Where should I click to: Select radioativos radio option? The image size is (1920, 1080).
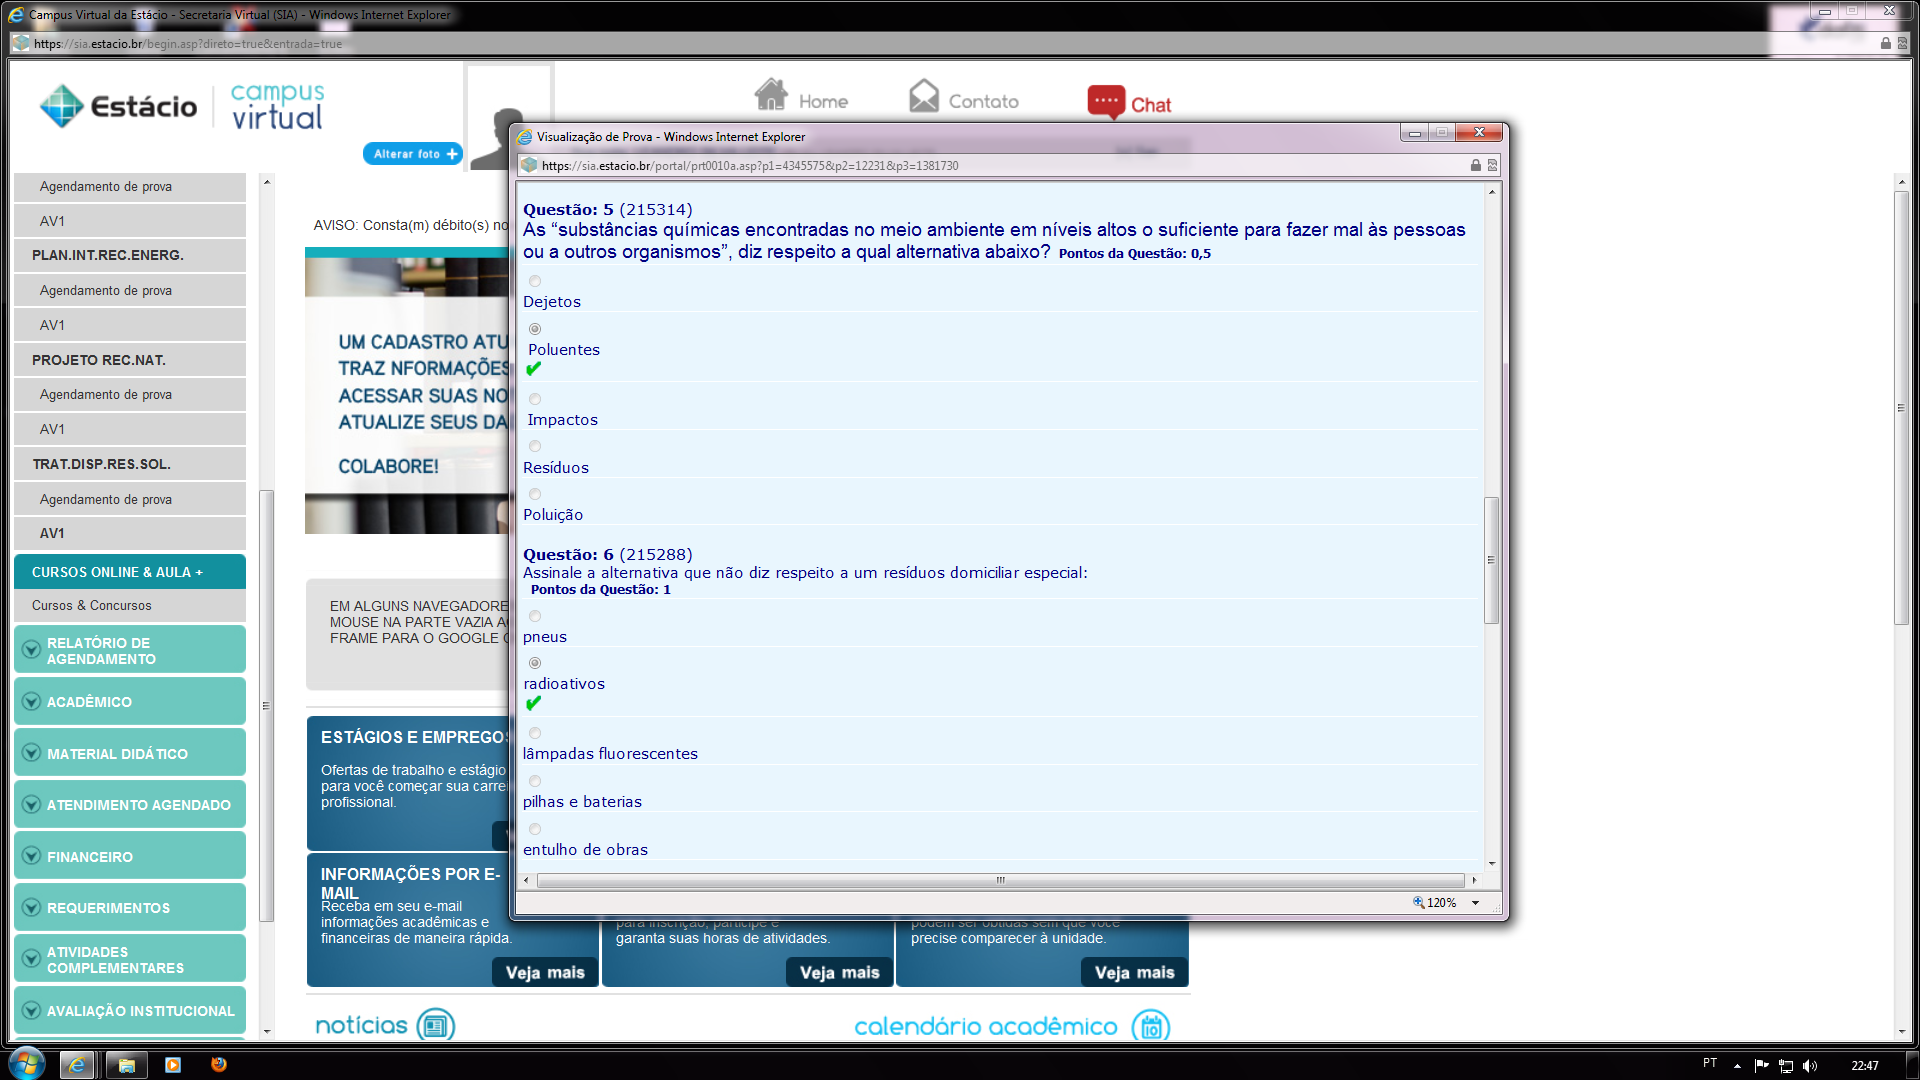tap(535, 663)
